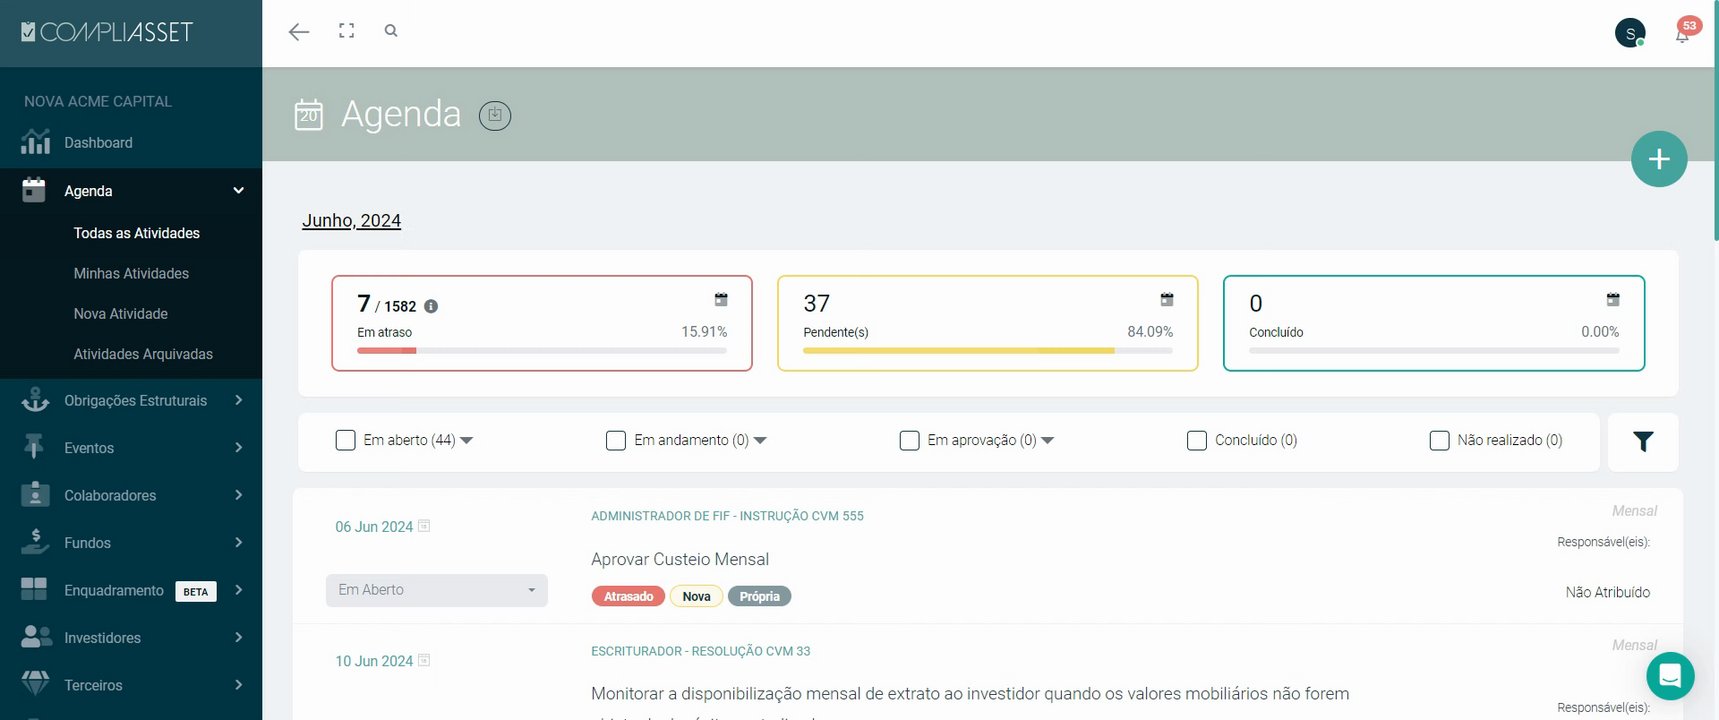This screenshot has width=1719, height=720.
Task: Click the user avatar icon
Action: pos(1630,33)
